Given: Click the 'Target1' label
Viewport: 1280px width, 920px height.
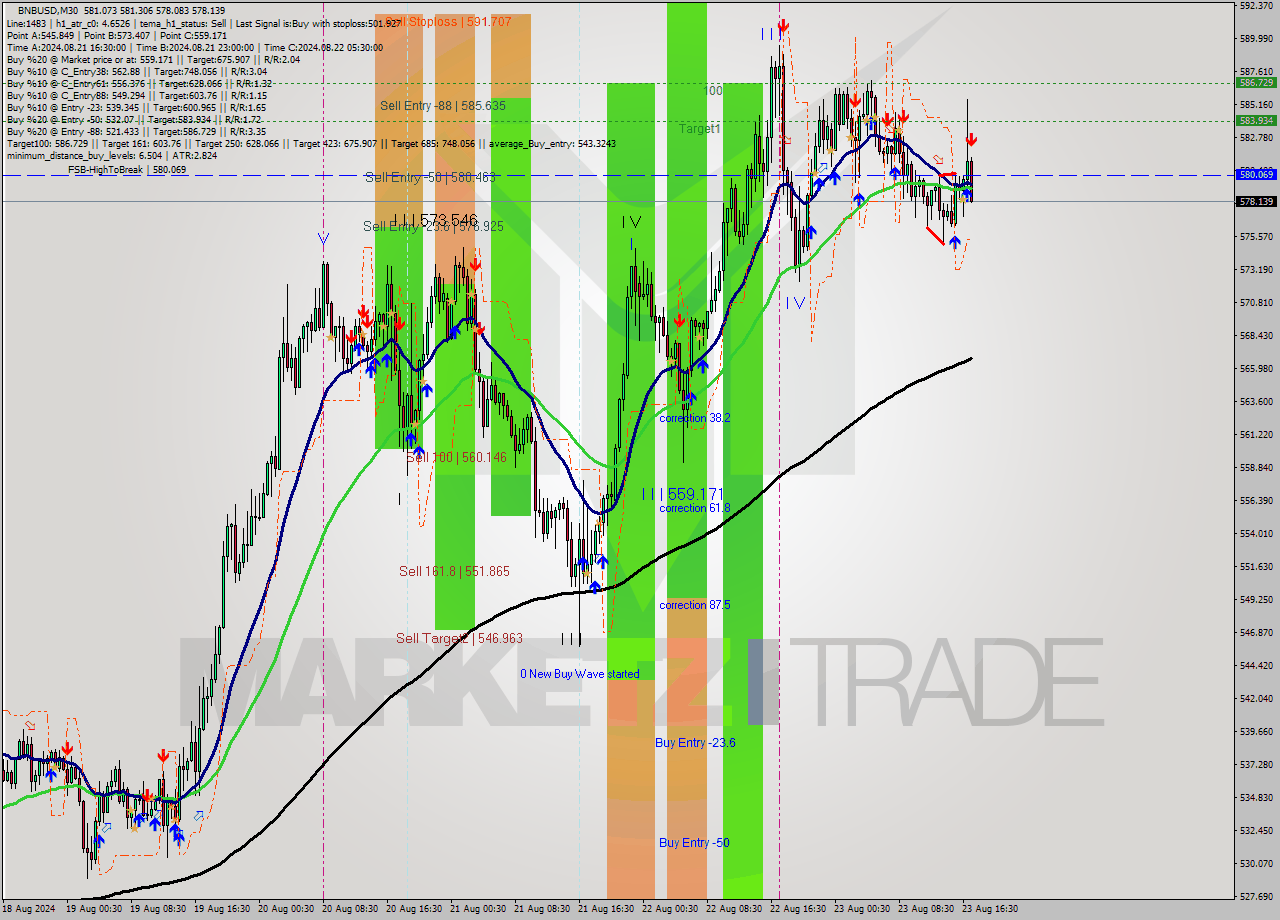Looking at the screenshot, I should coord(699,129).
